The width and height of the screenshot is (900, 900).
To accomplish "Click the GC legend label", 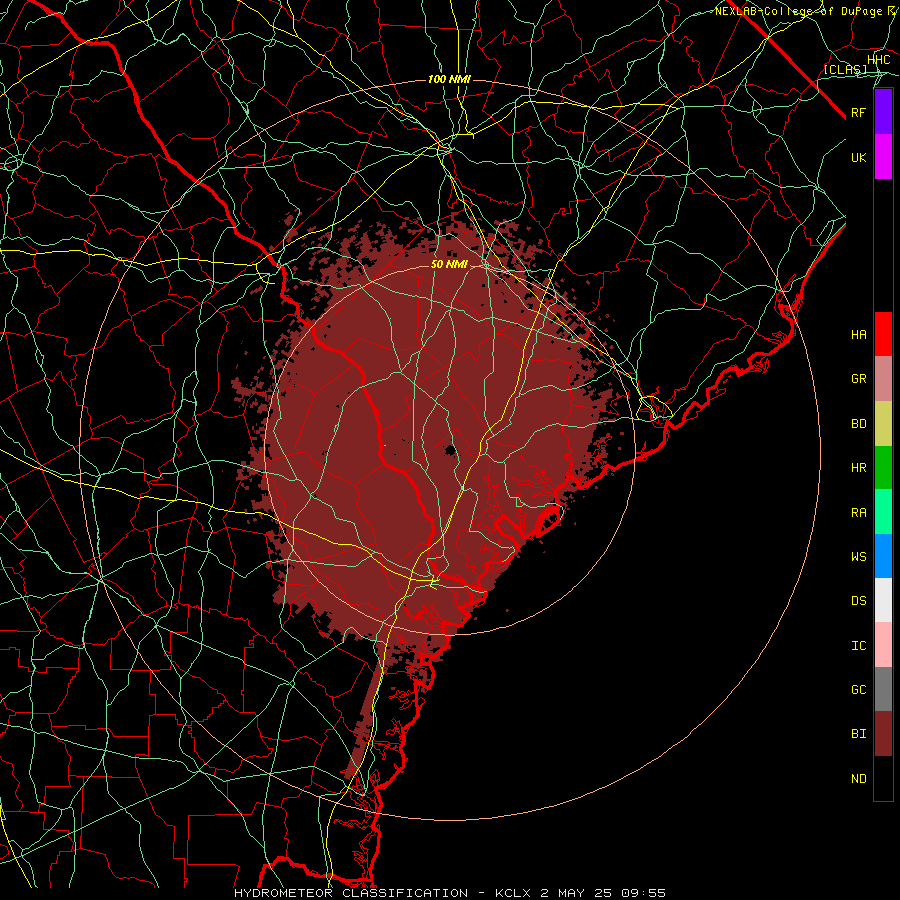I will click(x=859, y=690).
